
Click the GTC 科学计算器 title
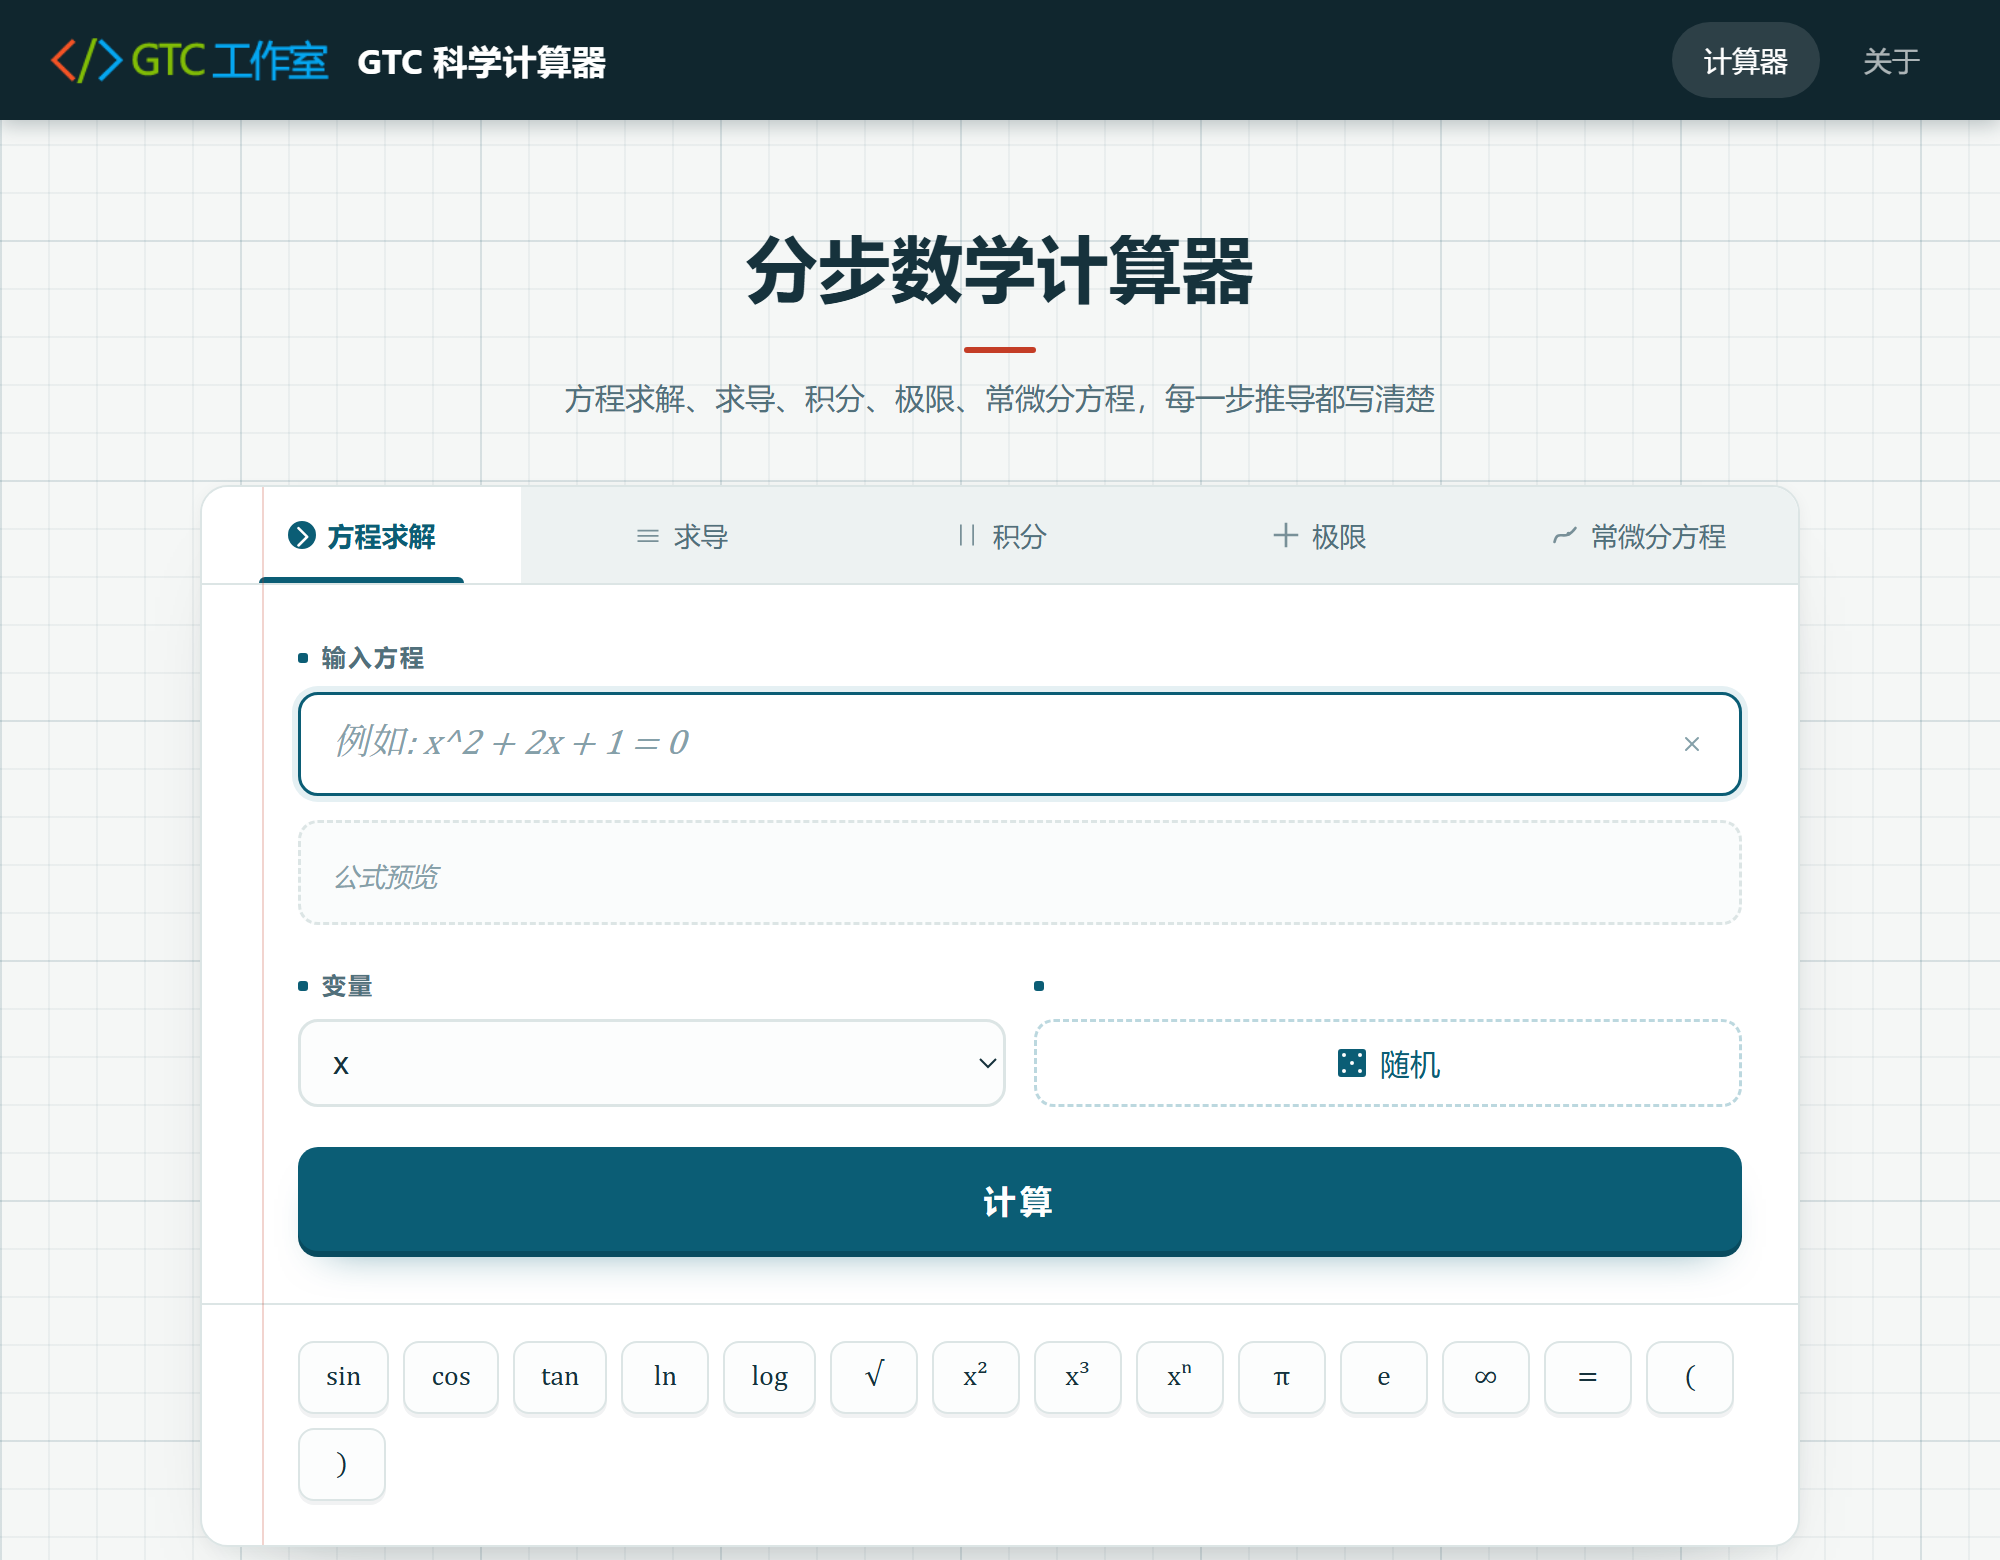coord(481,62)
